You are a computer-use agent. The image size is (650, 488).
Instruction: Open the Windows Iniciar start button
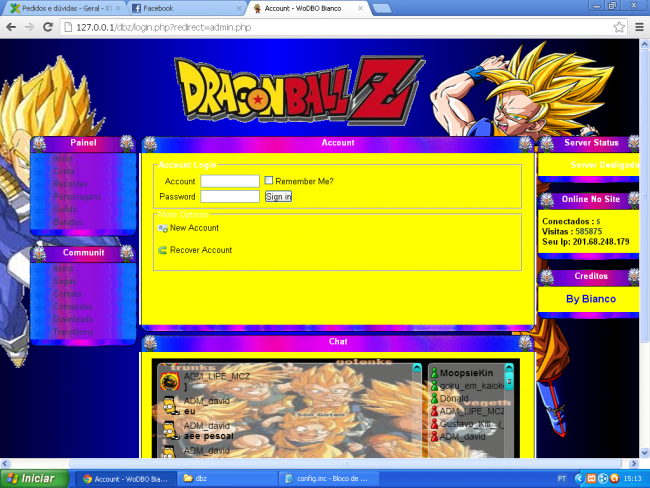32,479
